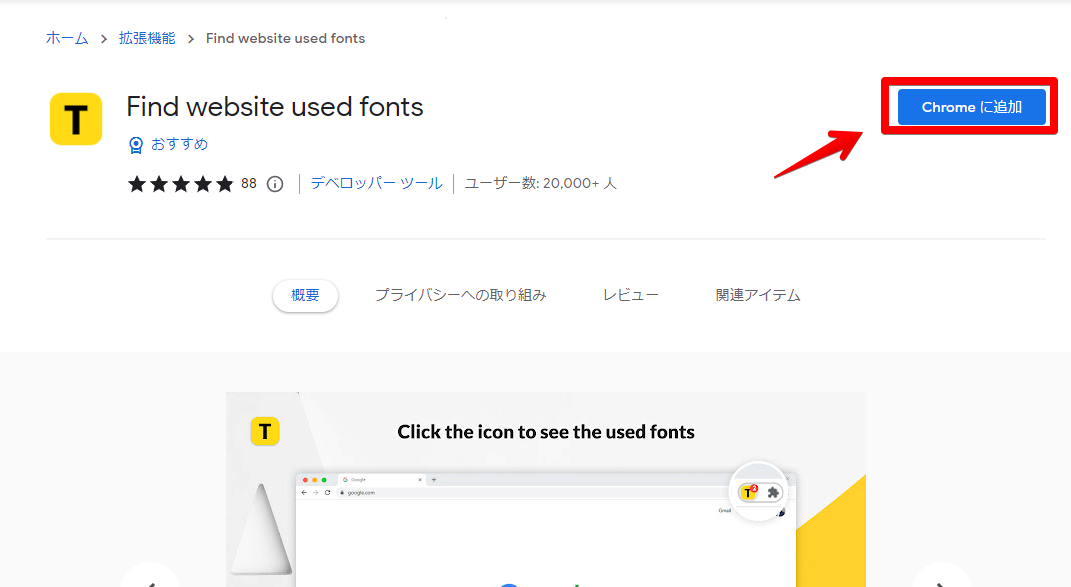1071x587 pixels.
Task: Click the yellow T extension logo
Action: (76, 119)
